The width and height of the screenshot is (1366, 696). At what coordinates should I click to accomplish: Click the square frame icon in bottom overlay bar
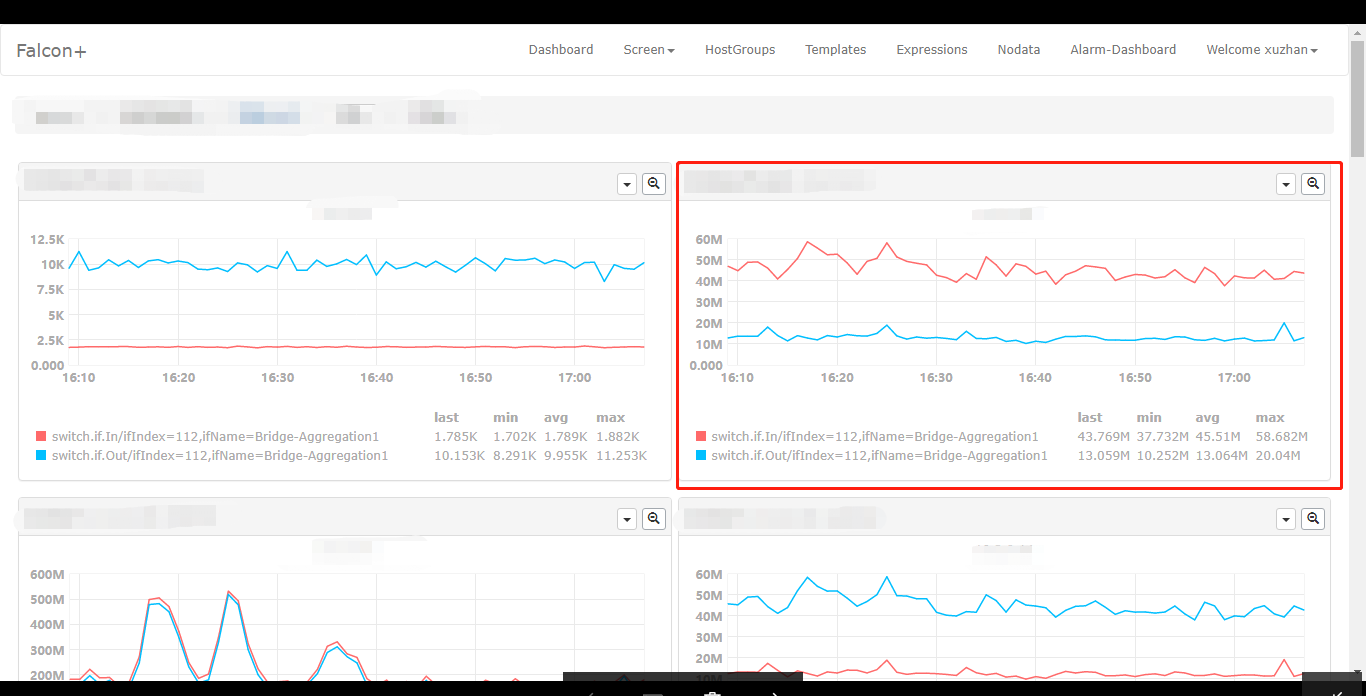pos(653,693)
